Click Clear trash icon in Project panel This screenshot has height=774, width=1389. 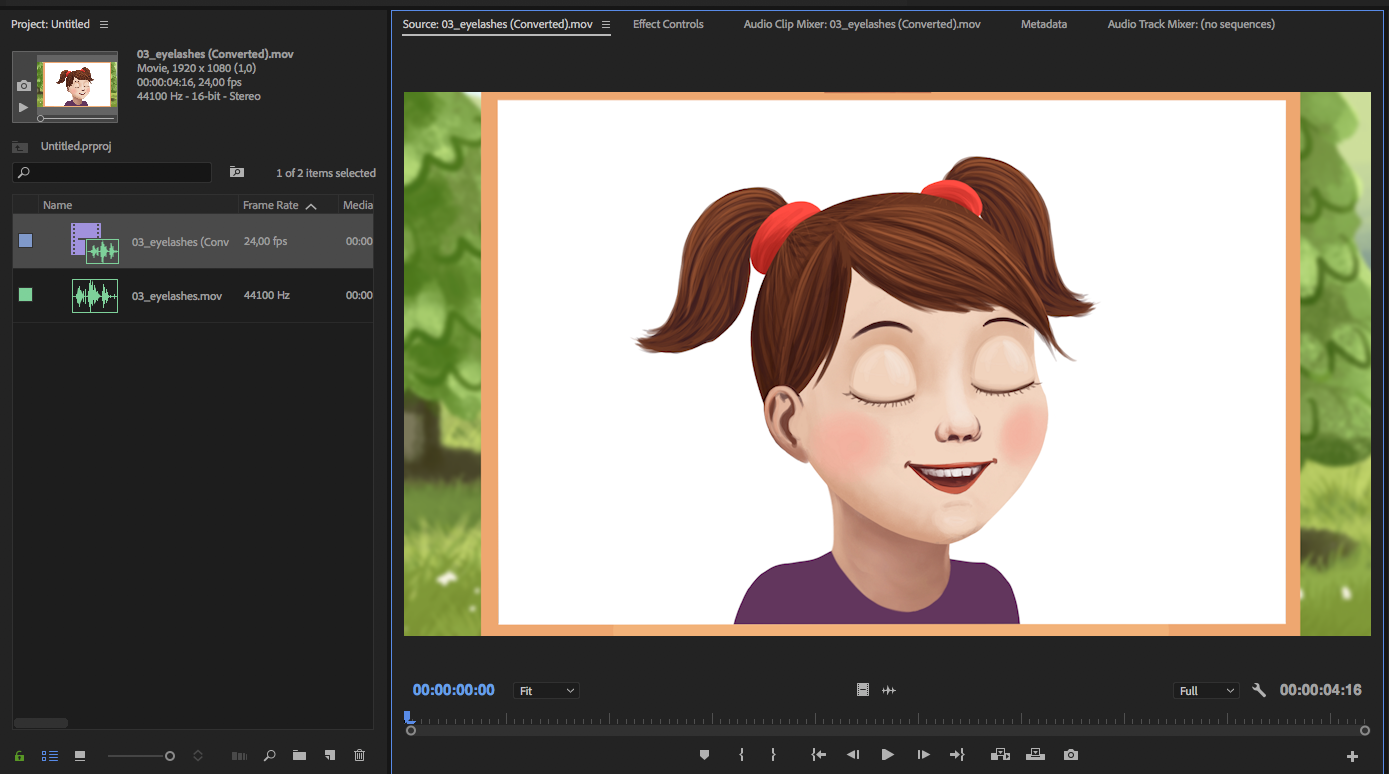coord(360,756)
